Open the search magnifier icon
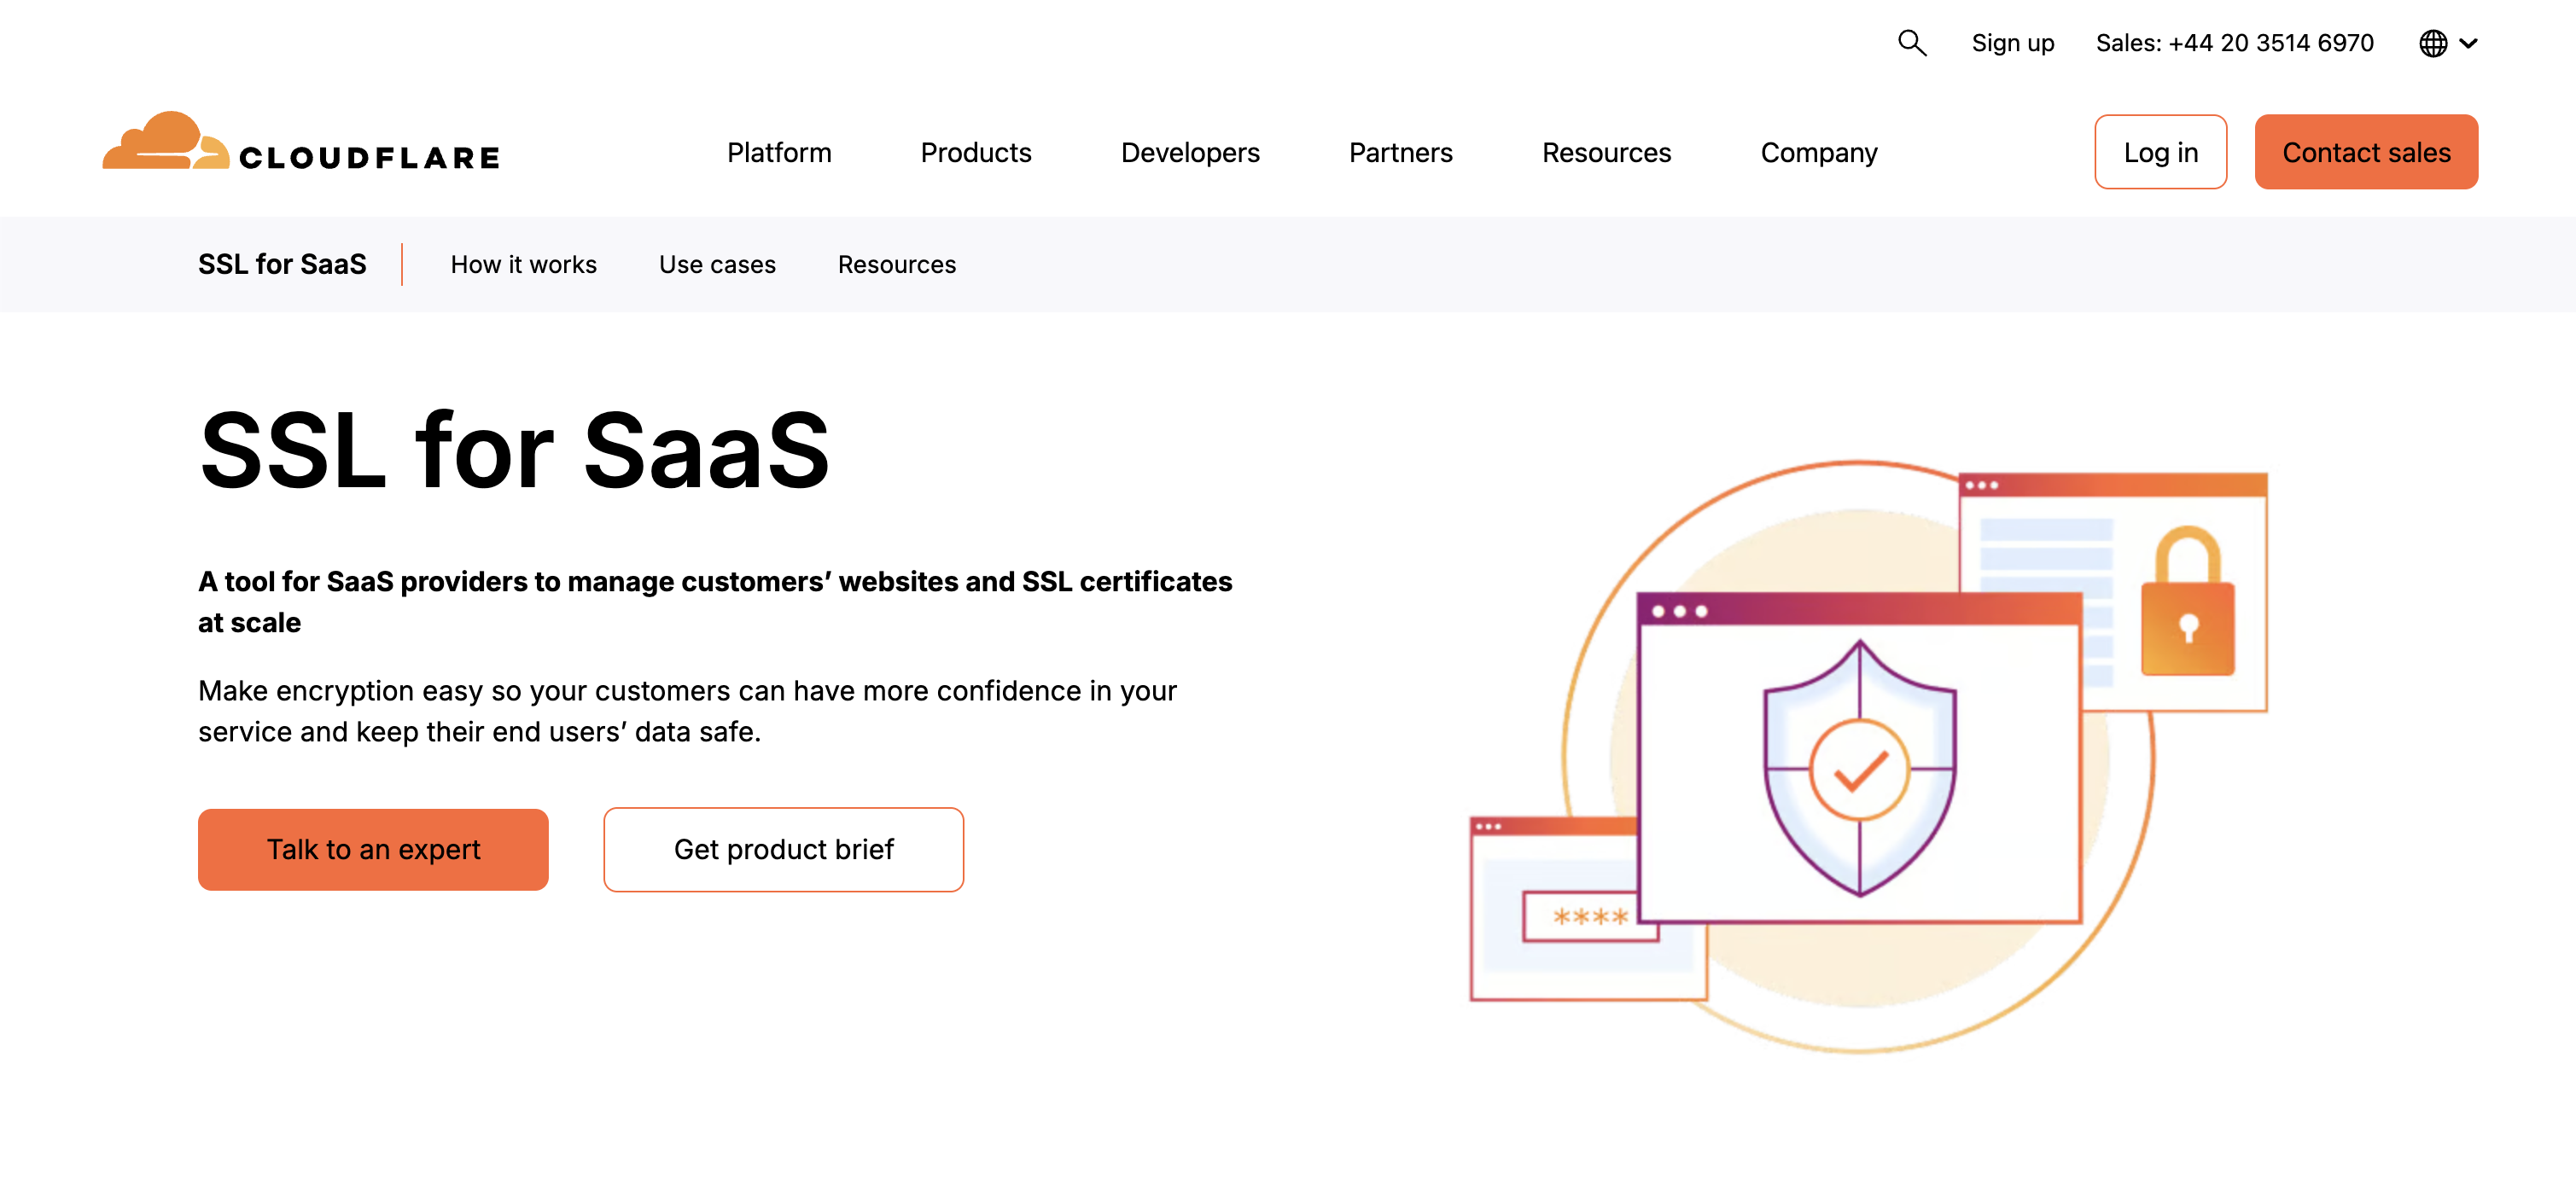The height and width of the screenshot is (1203, 2576). [x=1912, y=43]
